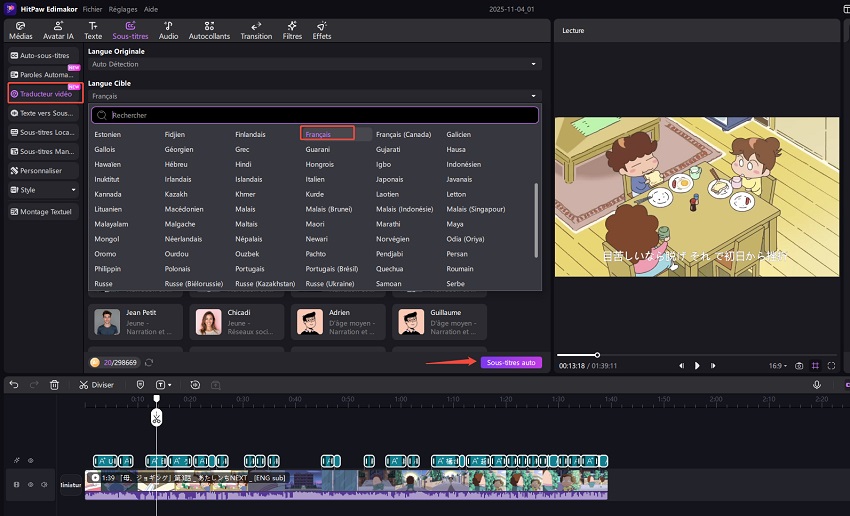Toggle subtitle track visibility eye icon
Image resolution: width=850 pixels, height=516 pixels.
click(30, 461)
